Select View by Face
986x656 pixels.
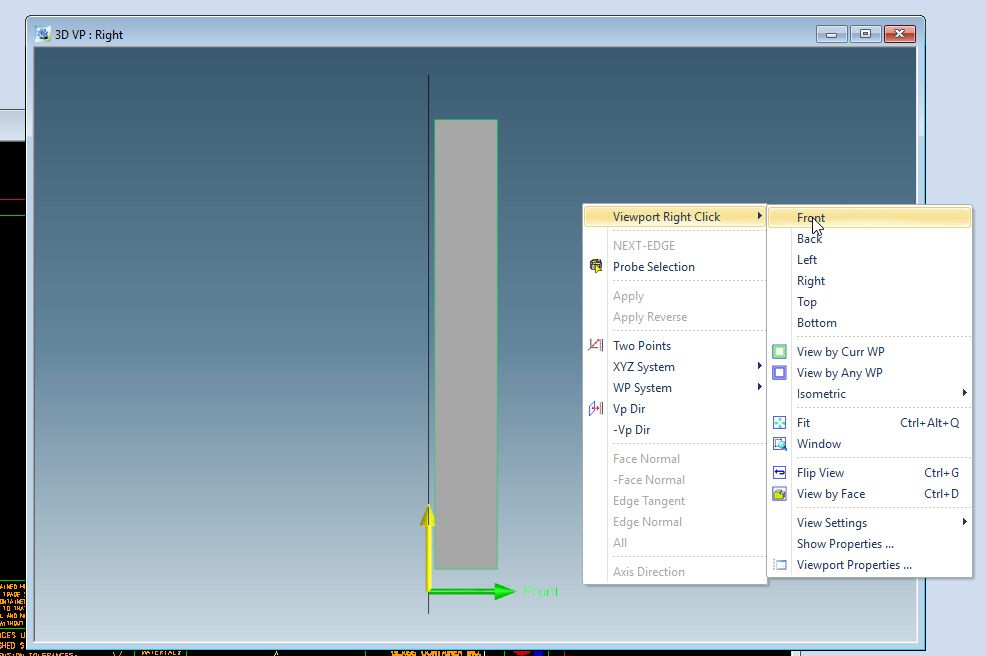point(870,494)
